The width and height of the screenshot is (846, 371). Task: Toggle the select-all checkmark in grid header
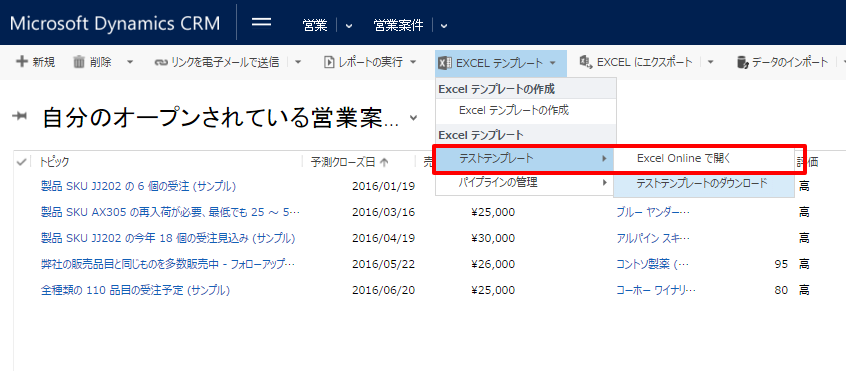coord(22,162)
